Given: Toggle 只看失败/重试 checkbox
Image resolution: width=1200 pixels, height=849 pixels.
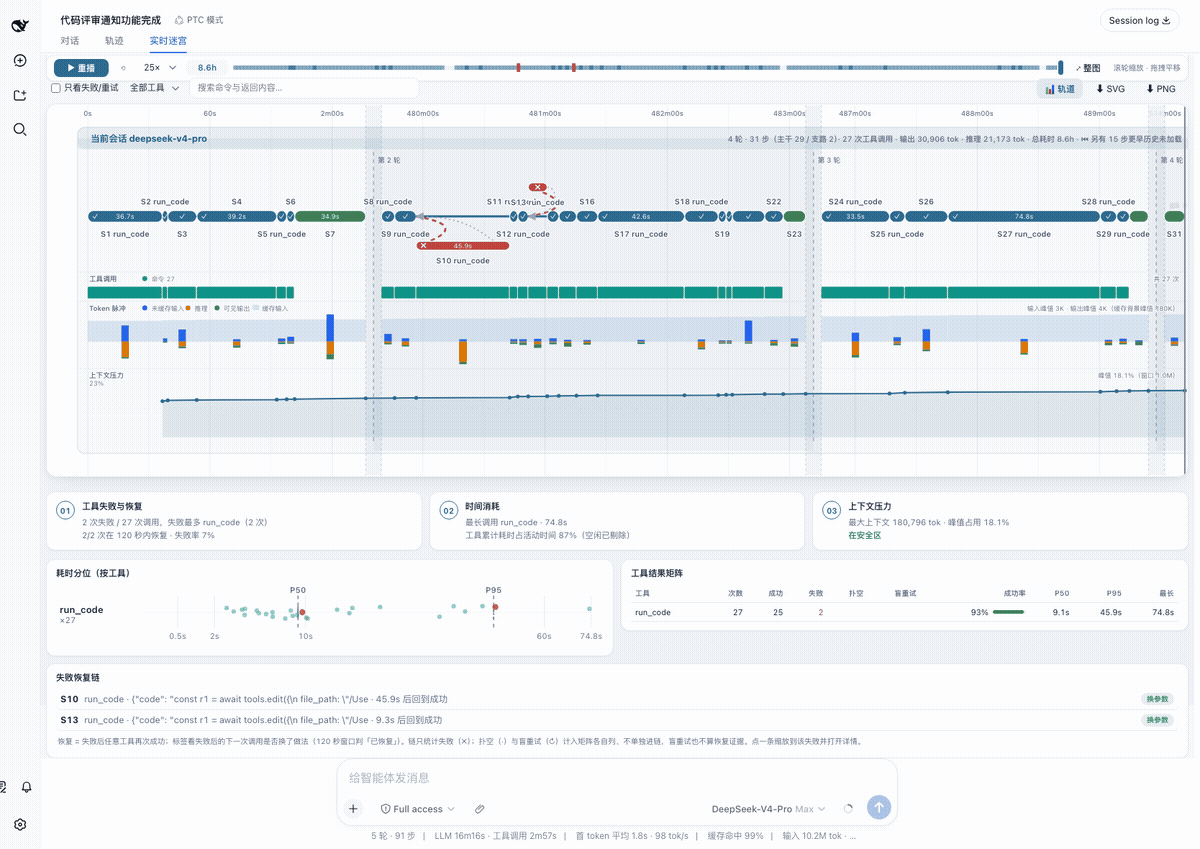Looking at the screenshot, I should [x=56, y=88].
